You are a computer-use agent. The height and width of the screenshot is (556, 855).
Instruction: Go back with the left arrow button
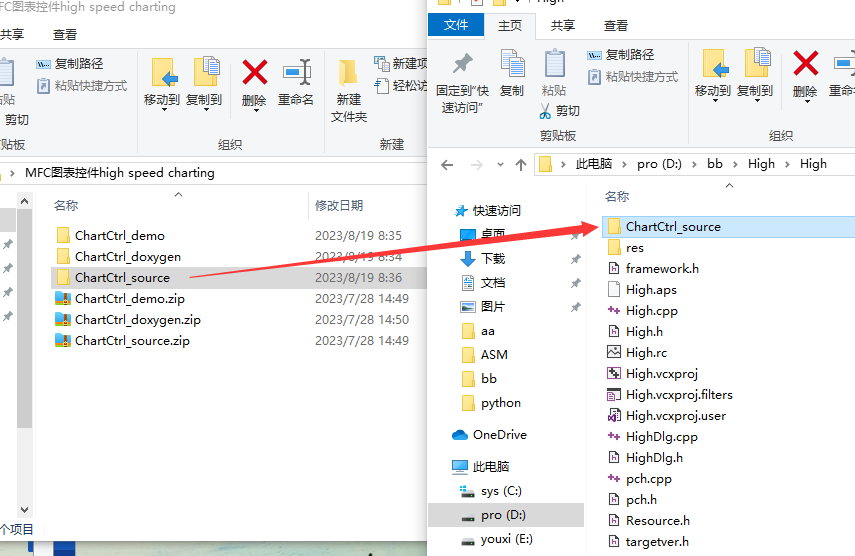(447, 165)
